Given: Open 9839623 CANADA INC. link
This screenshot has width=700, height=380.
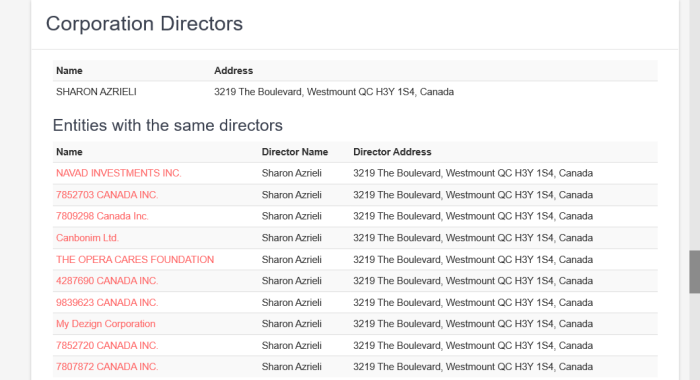Looking at the screenshot, I should [x=107, y=303].
